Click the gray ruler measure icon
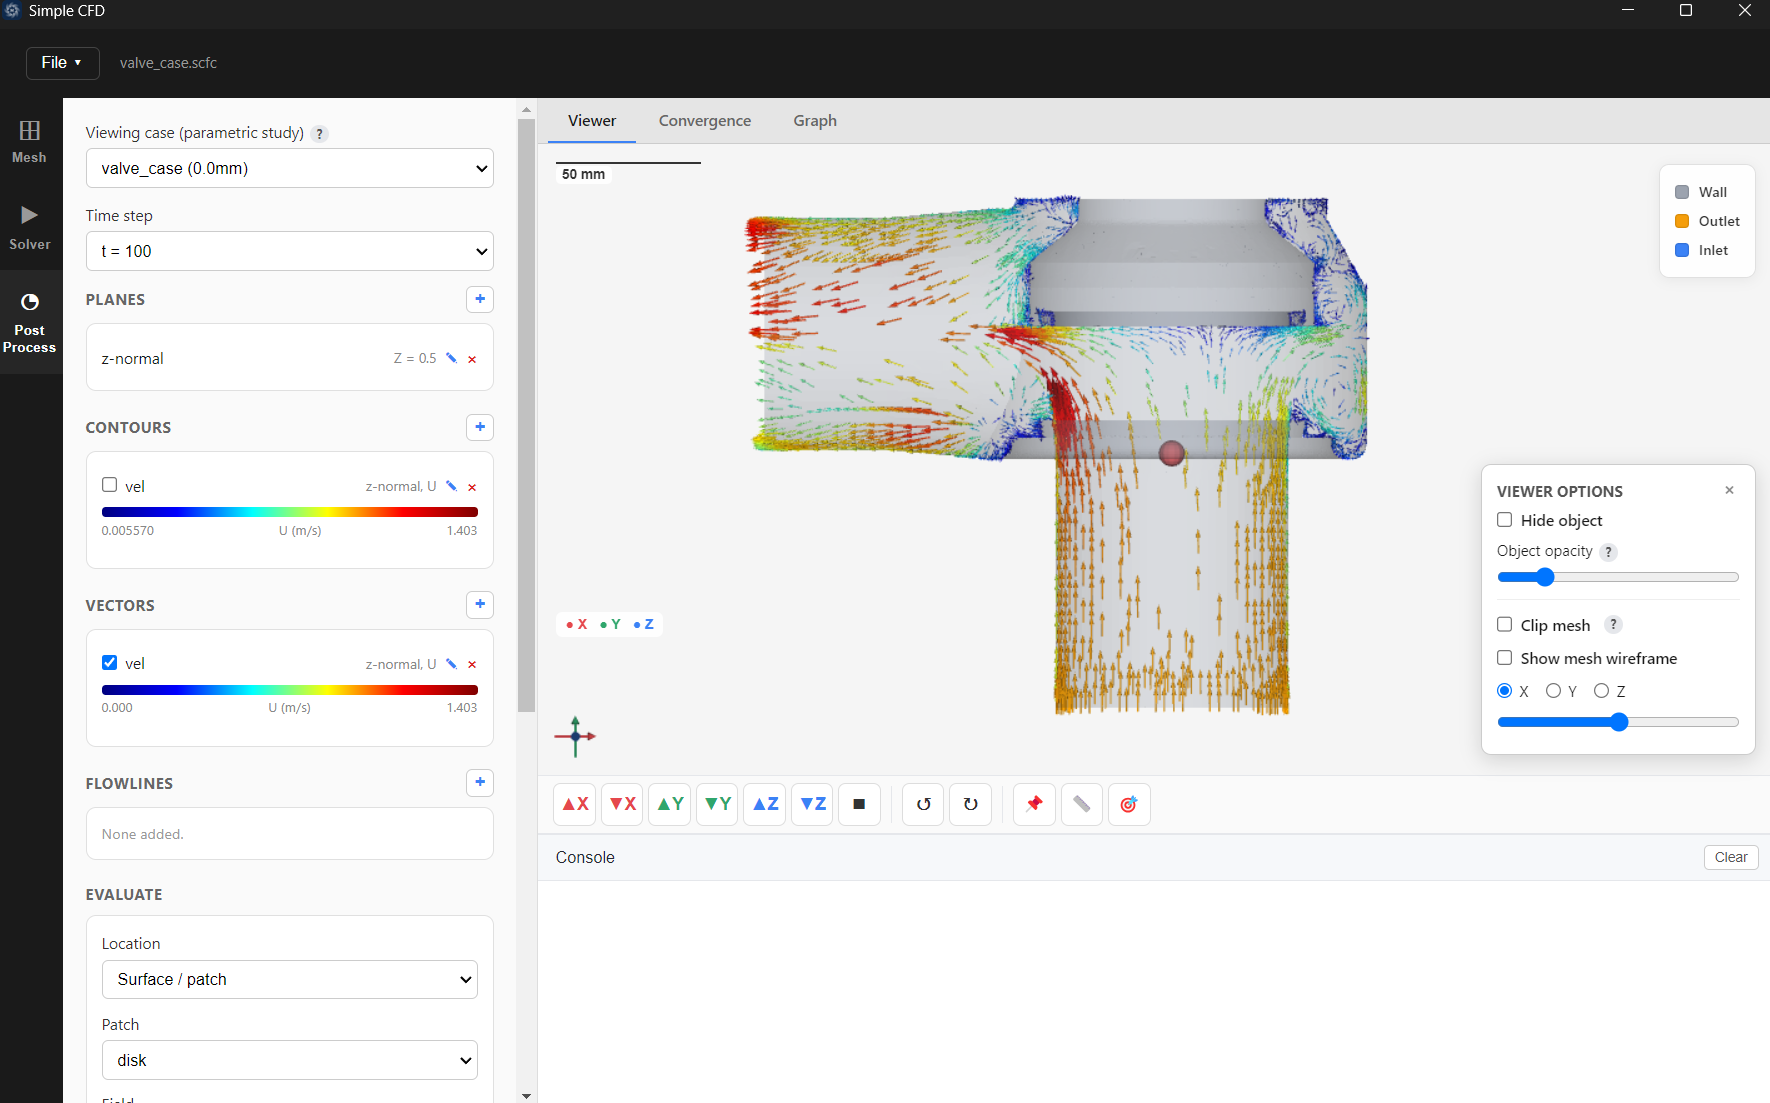The width and height of the screenshot is (1770, 1103). [x=1081, y=804]
